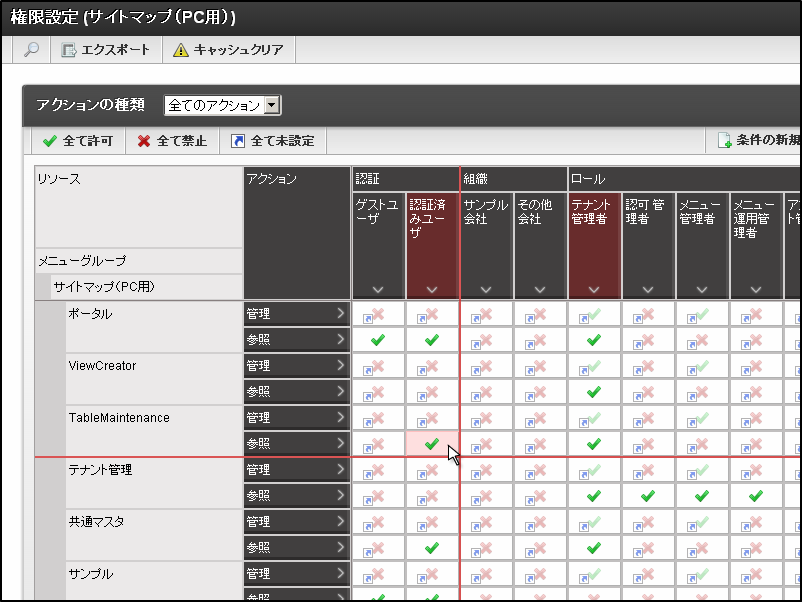
Task: Toggle ポータル 参照 permission for ゲストユーザ
Action: (x=378, y=340)
